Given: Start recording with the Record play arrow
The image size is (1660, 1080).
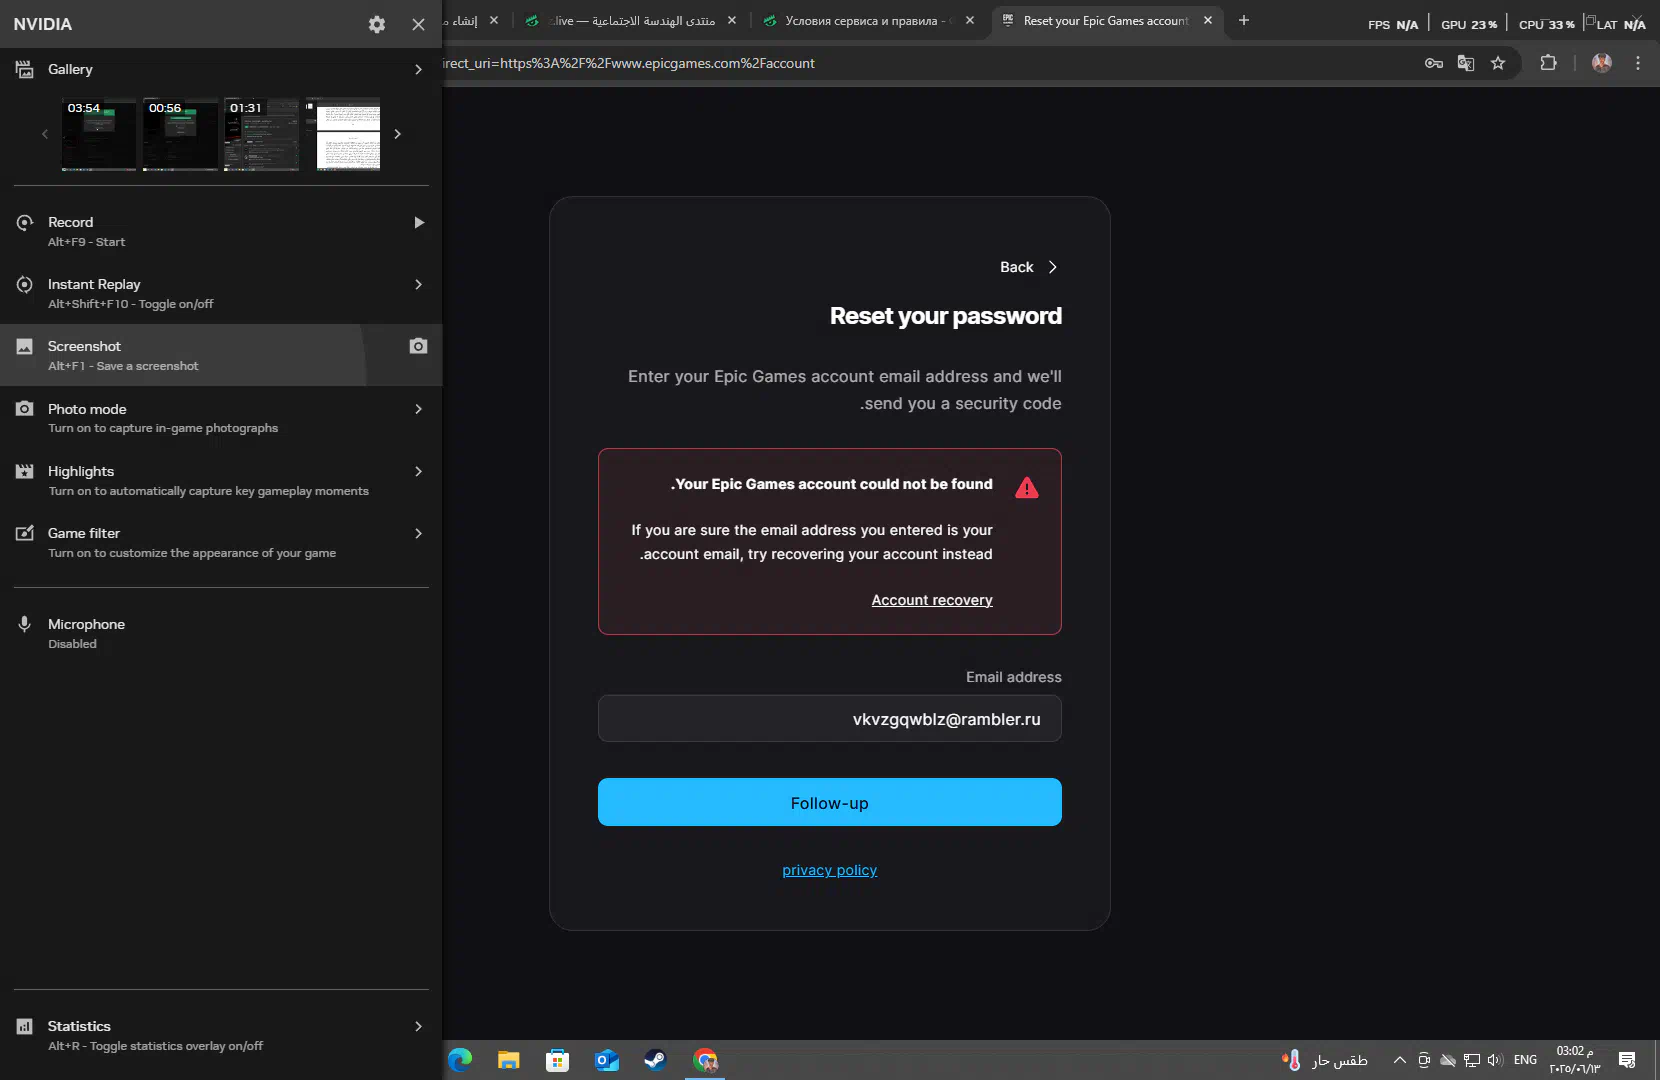Looking at the screenshot, I should coord(419,222).
